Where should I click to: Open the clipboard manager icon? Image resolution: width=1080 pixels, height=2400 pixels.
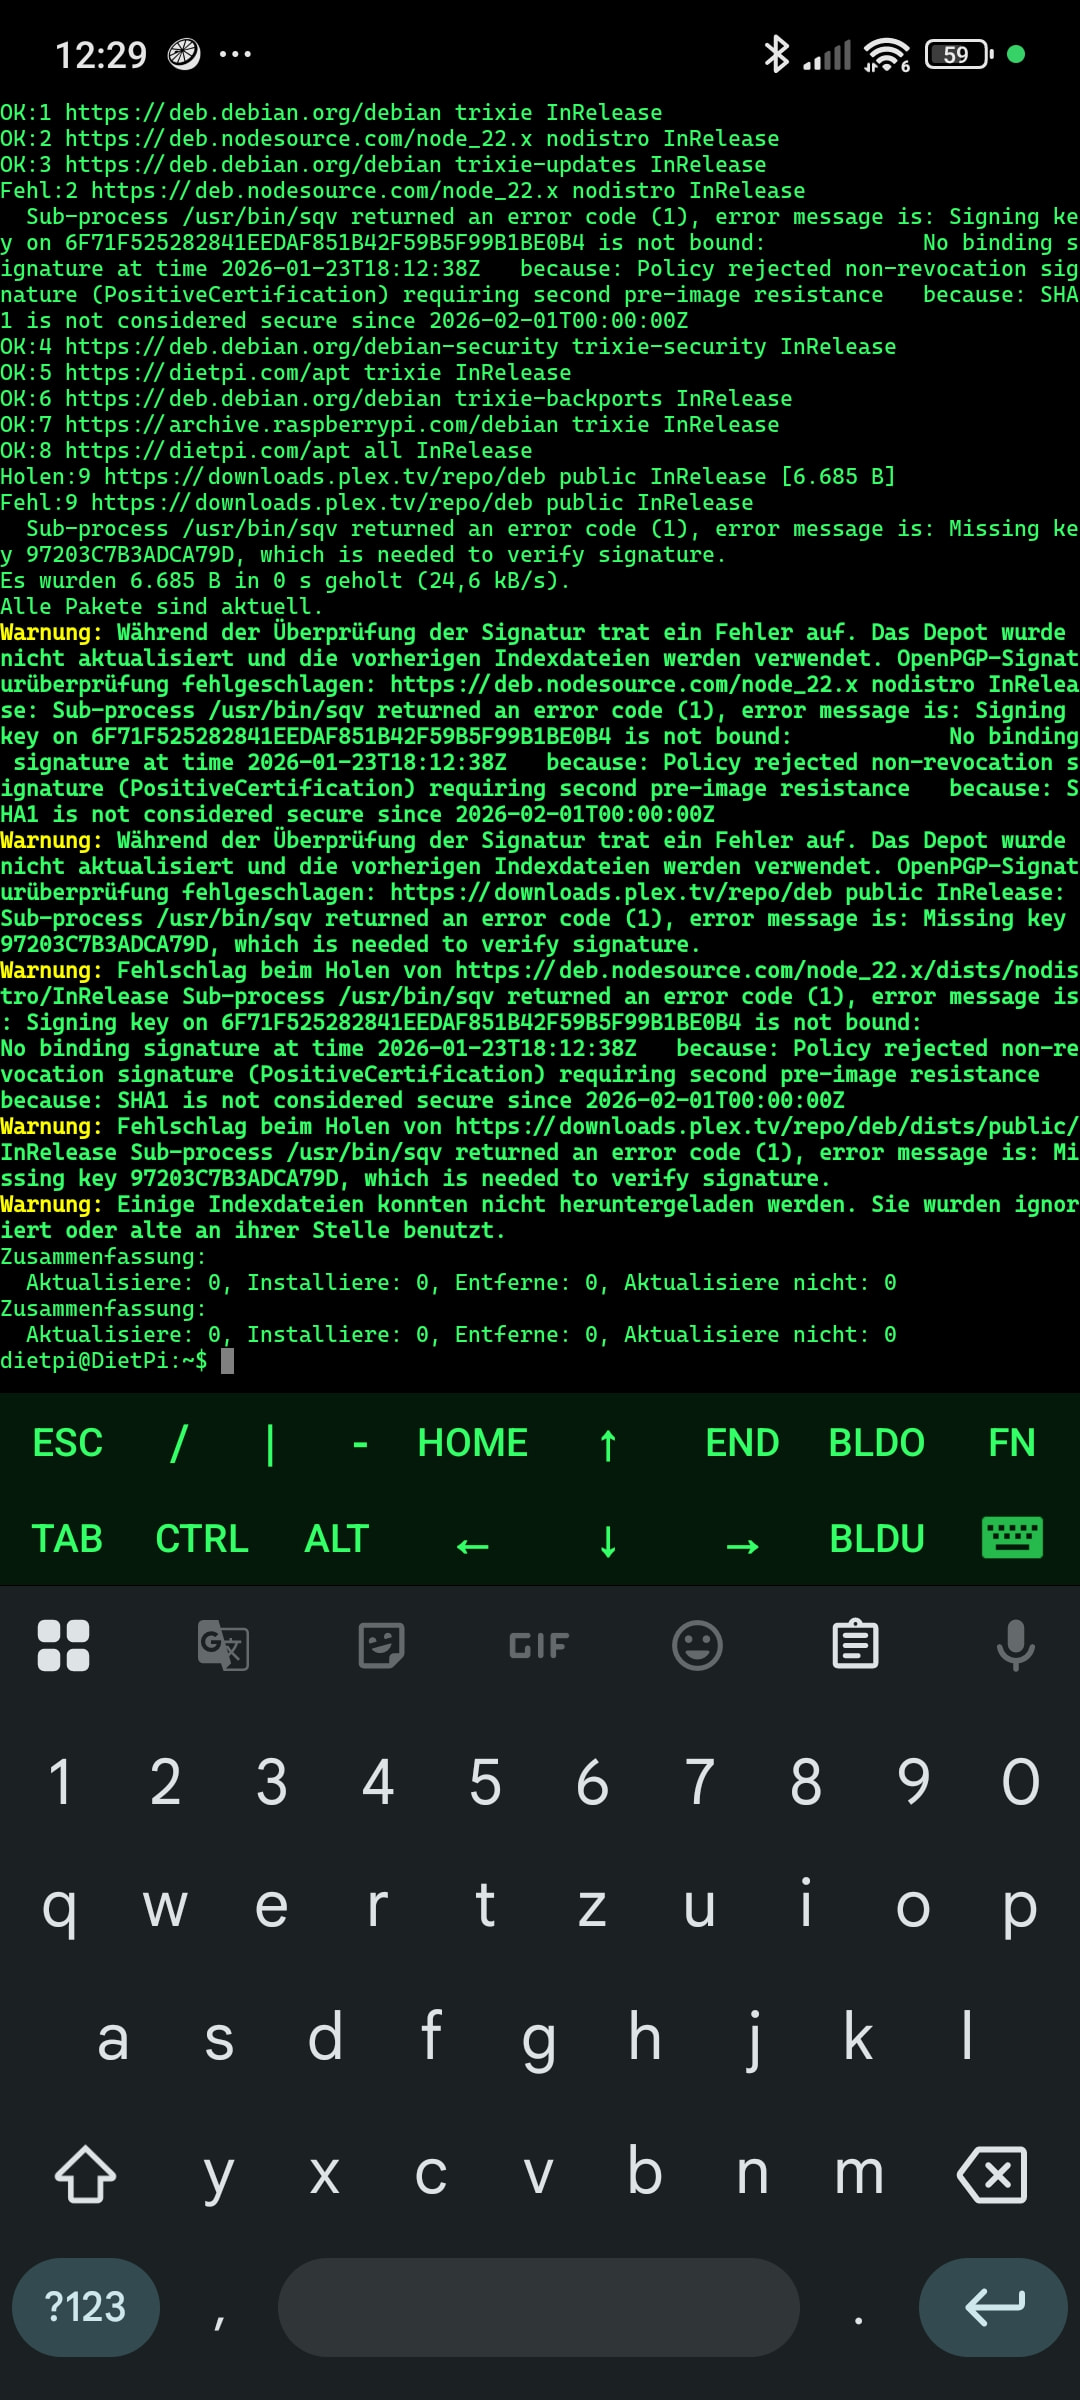coord(856,1645)
